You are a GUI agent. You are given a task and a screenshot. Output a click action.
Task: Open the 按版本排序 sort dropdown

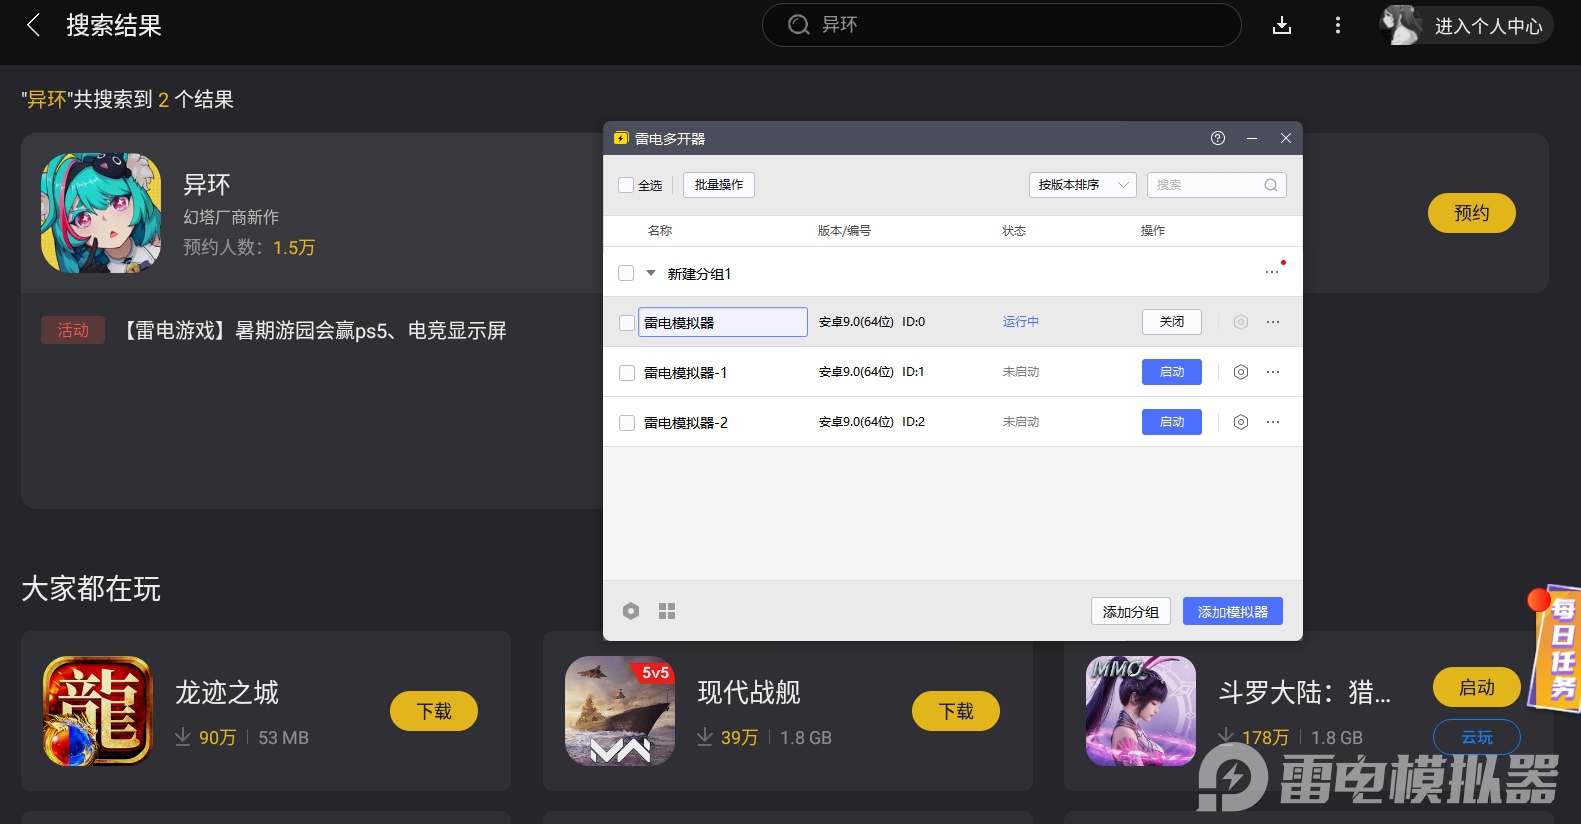[x=1082, y=185]
